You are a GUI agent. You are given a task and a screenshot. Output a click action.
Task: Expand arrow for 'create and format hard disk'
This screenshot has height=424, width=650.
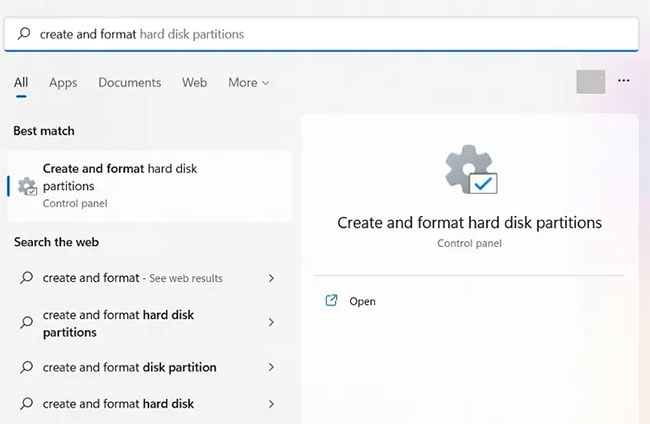click(271, 404)
